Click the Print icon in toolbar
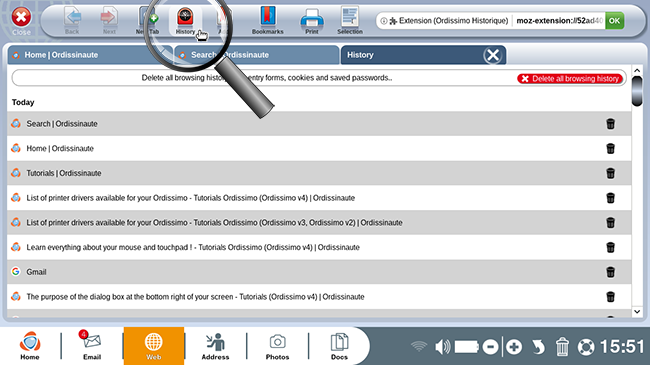The height and width of the screenshot is (365, 650). click(312, 18)
